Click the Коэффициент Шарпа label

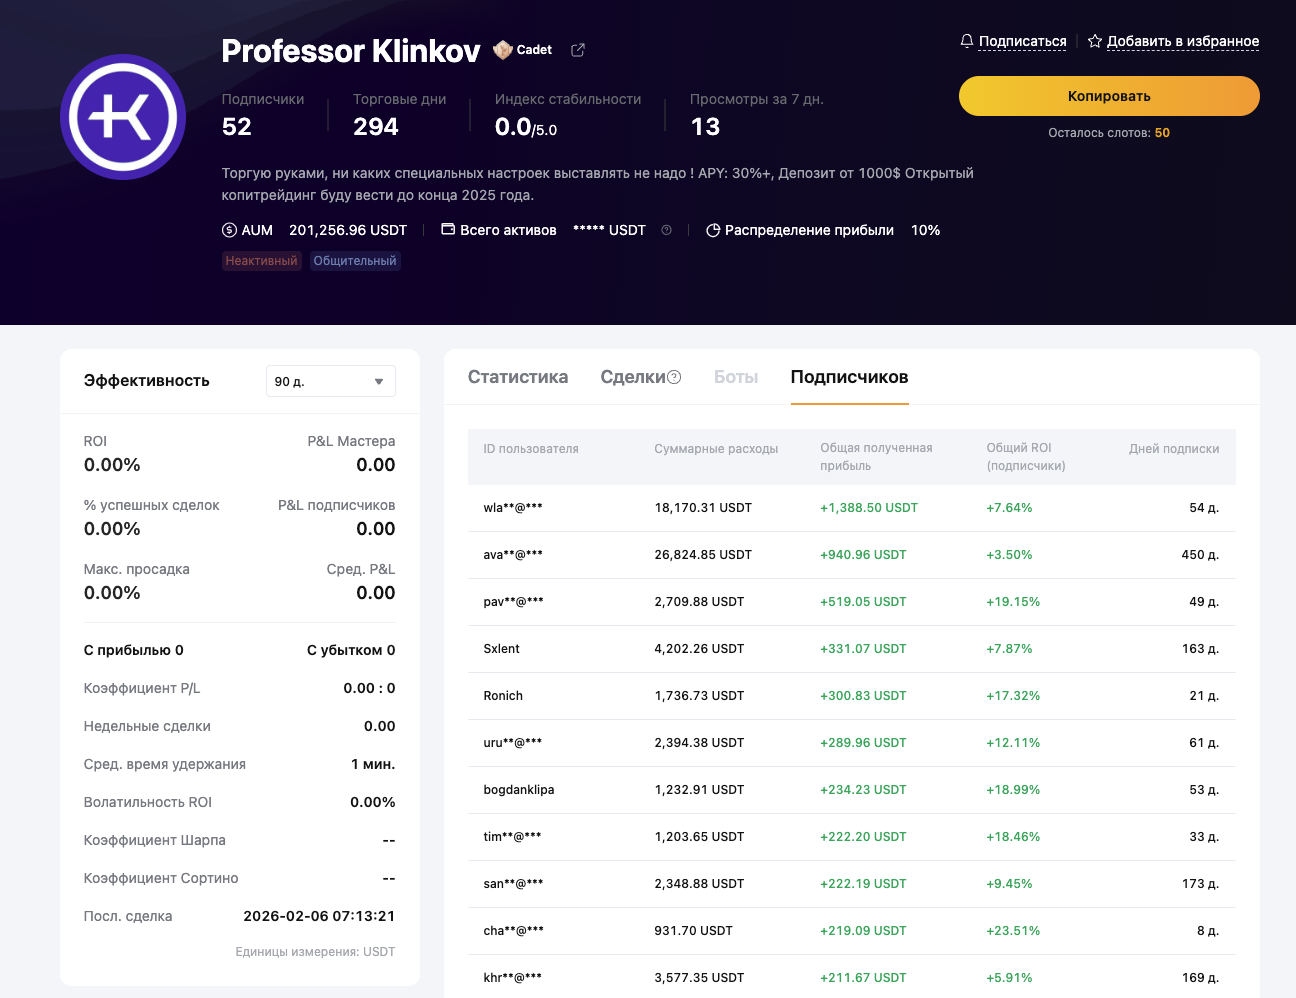click(x=155, y=840)
